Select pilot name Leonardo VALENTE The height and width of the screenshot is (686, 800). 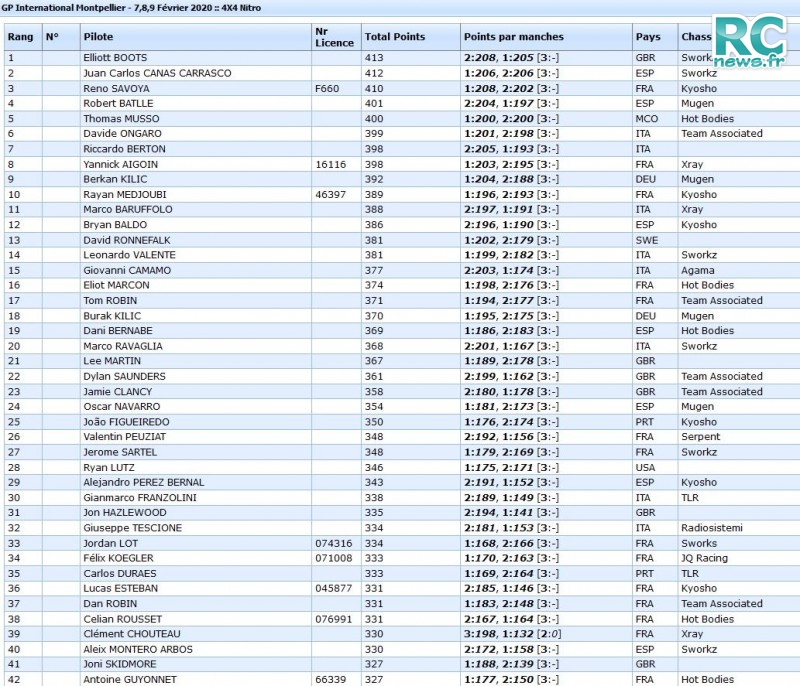(x=130, y=255)
